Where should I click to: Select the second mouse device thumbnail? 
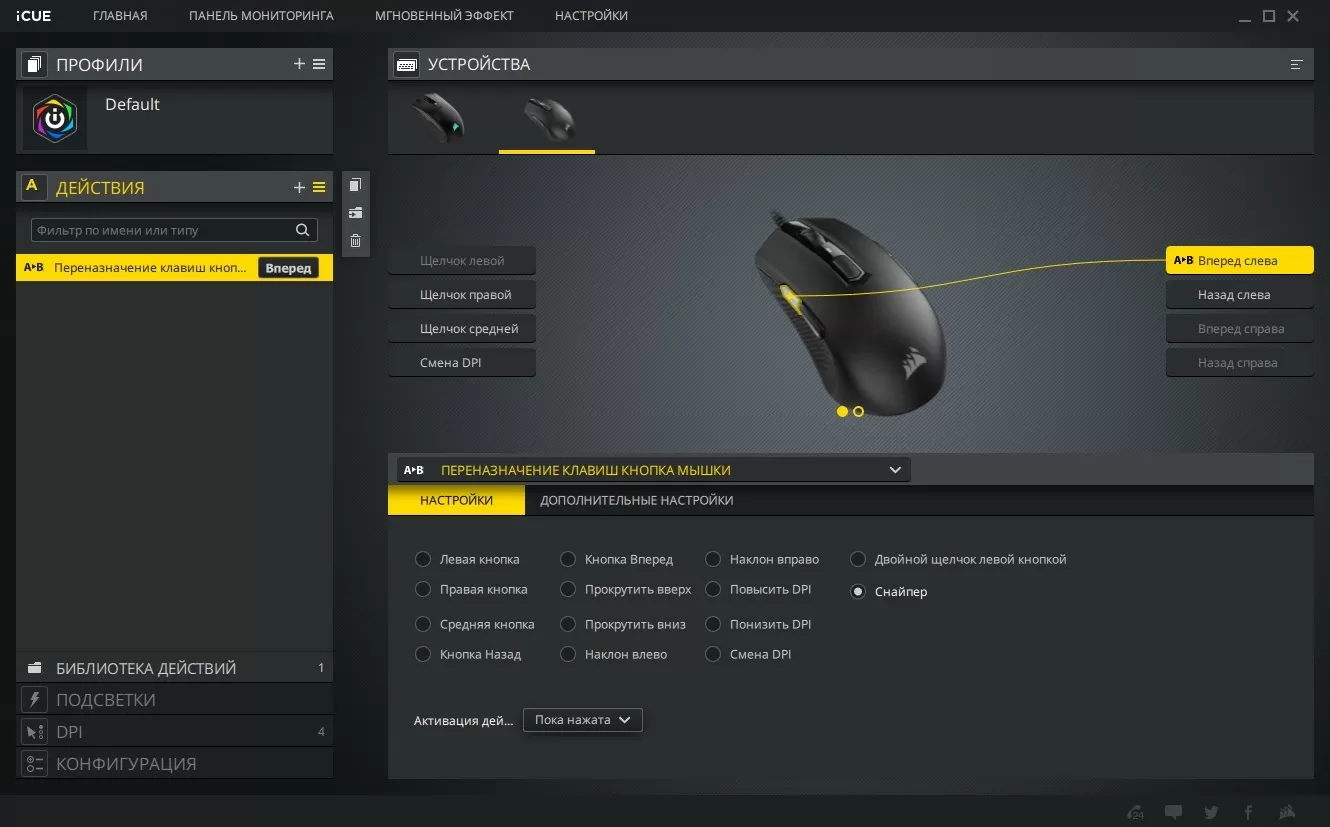pyautogui.click(x=548, y=118)
